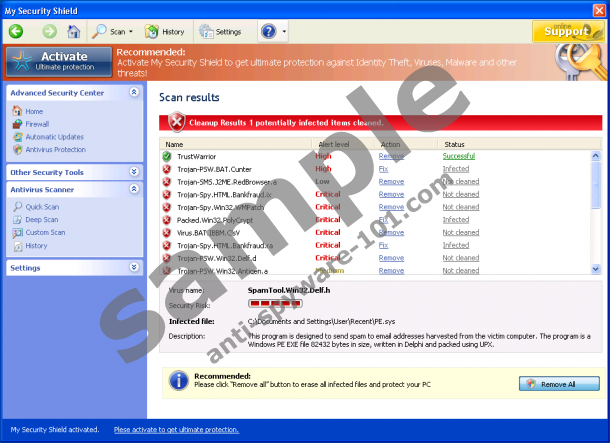
Task: Expand the Other Security Tools section
Action: click(134, 172)
